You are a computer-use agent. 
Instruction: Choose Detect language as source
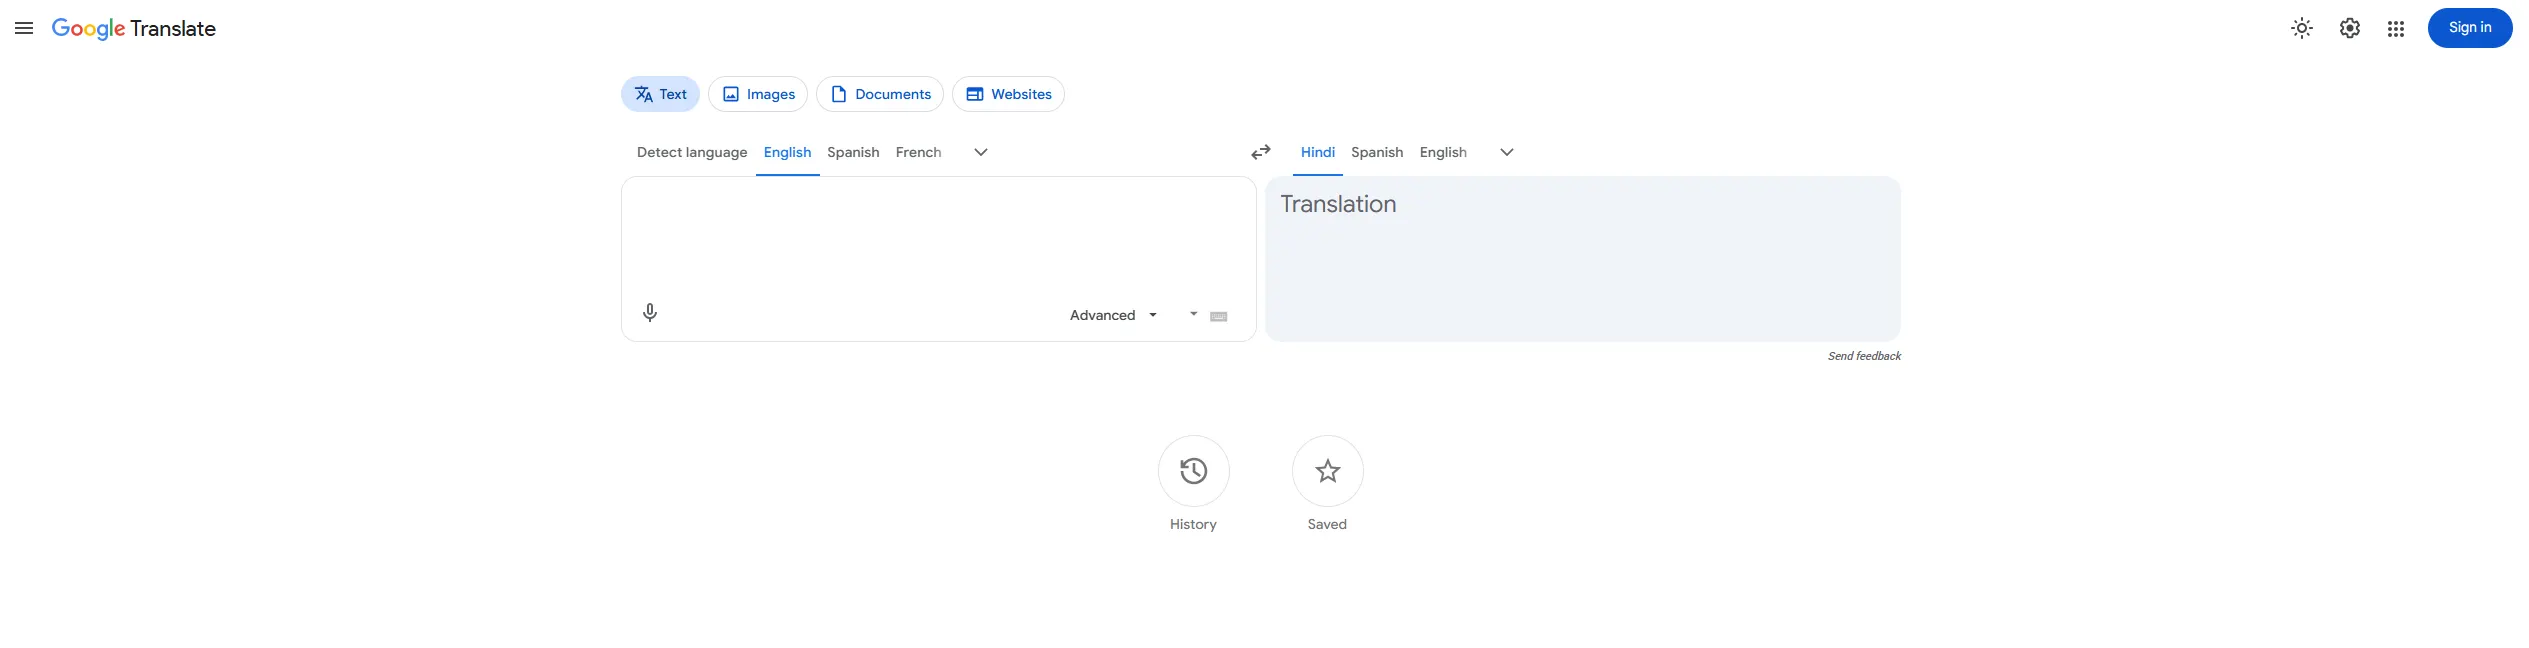pyautogui.click(x=692, y=152)
